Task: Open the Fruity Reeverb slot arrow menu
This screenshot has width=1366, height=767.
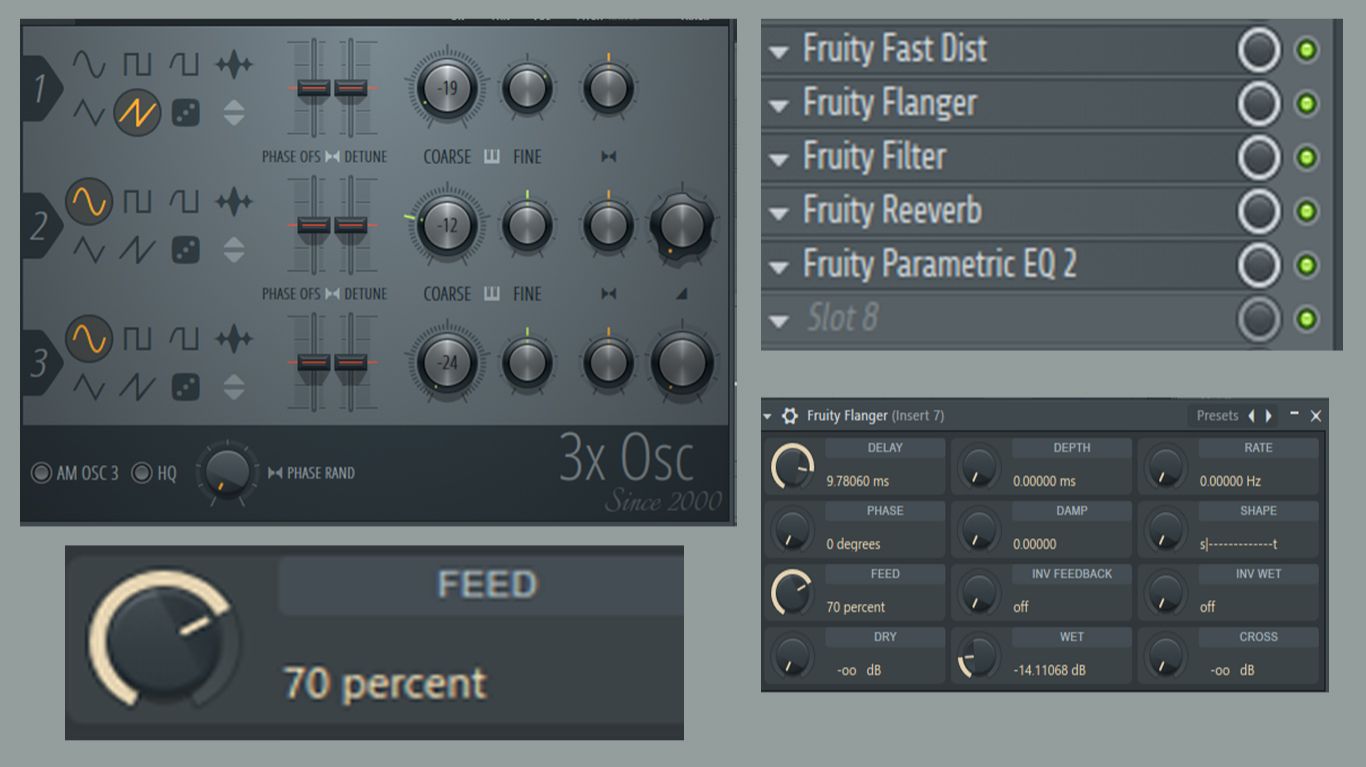Action: (779, 213)
